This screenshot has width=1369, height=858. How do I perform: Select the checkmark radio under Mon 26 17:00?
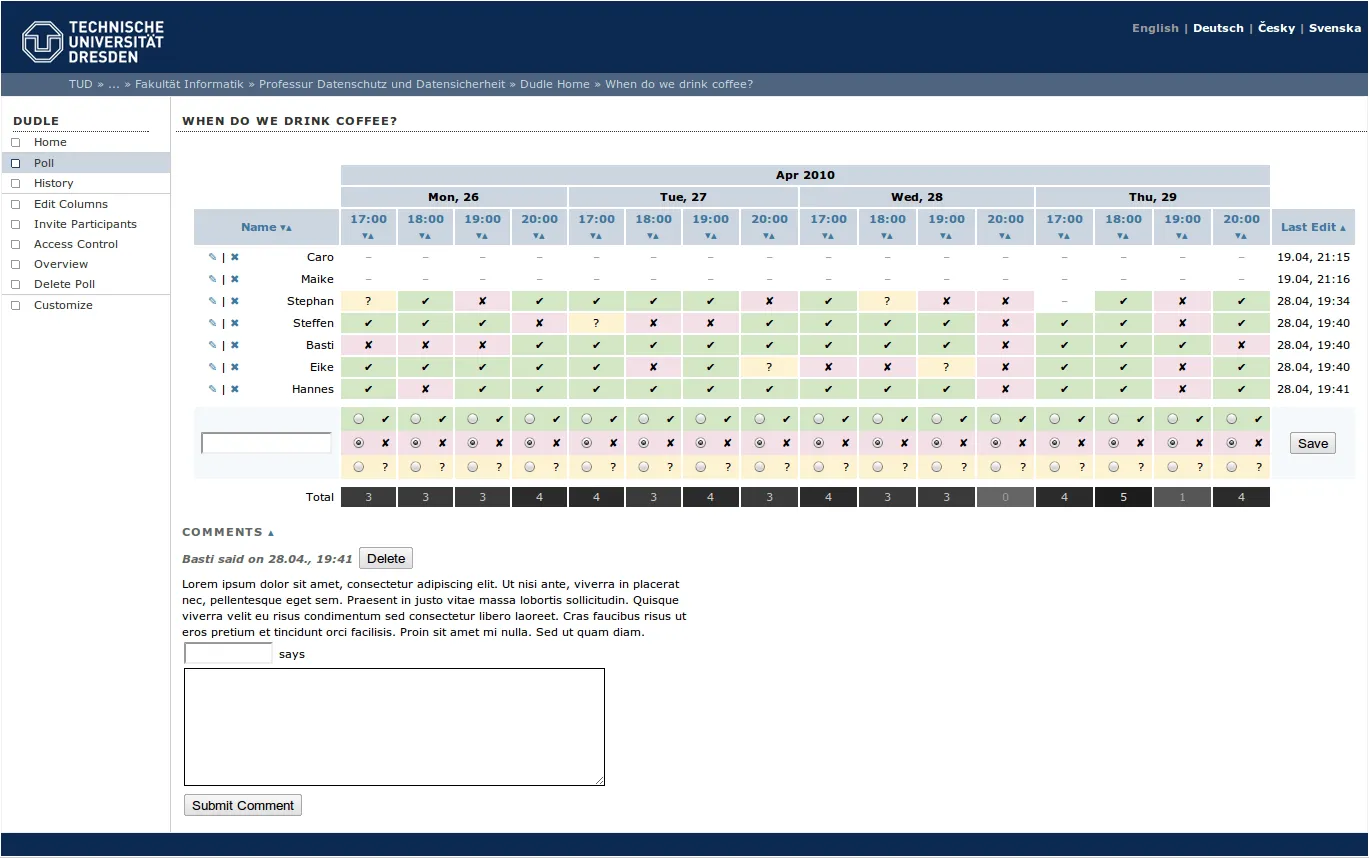pyautogui.click(x=358, y=419)
